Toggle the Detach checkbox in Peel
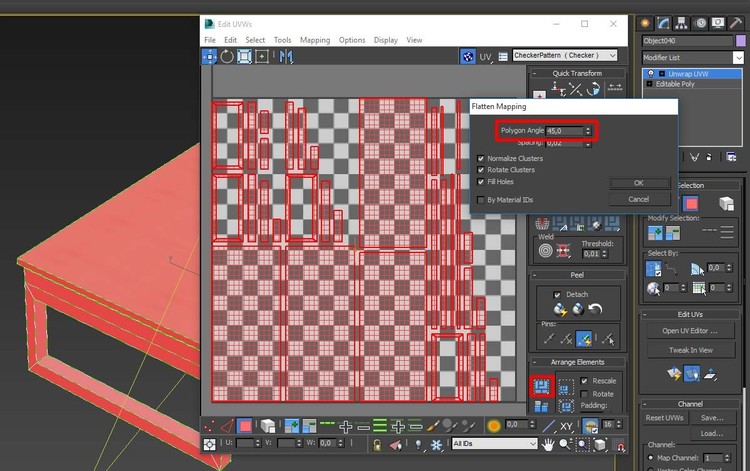The width and height of the screenshot is (750, 471). [557, 295]
